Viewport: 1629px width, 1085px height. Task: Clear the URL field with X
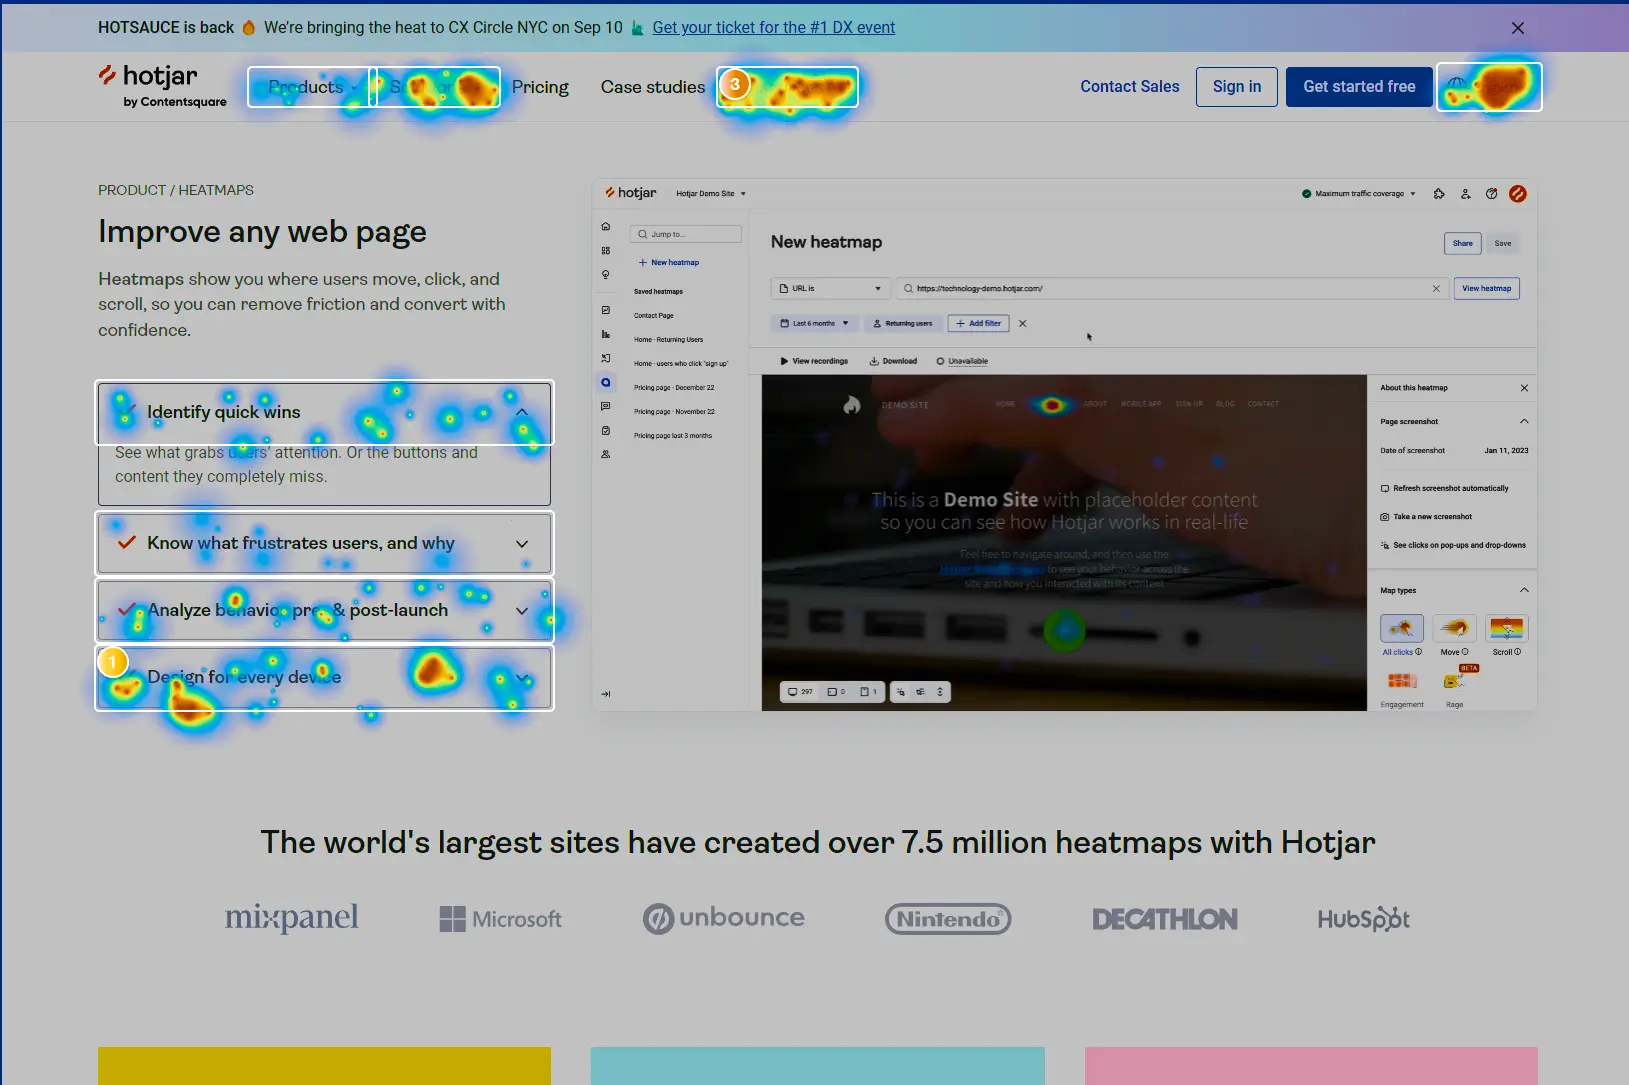tap(1436, 289)
